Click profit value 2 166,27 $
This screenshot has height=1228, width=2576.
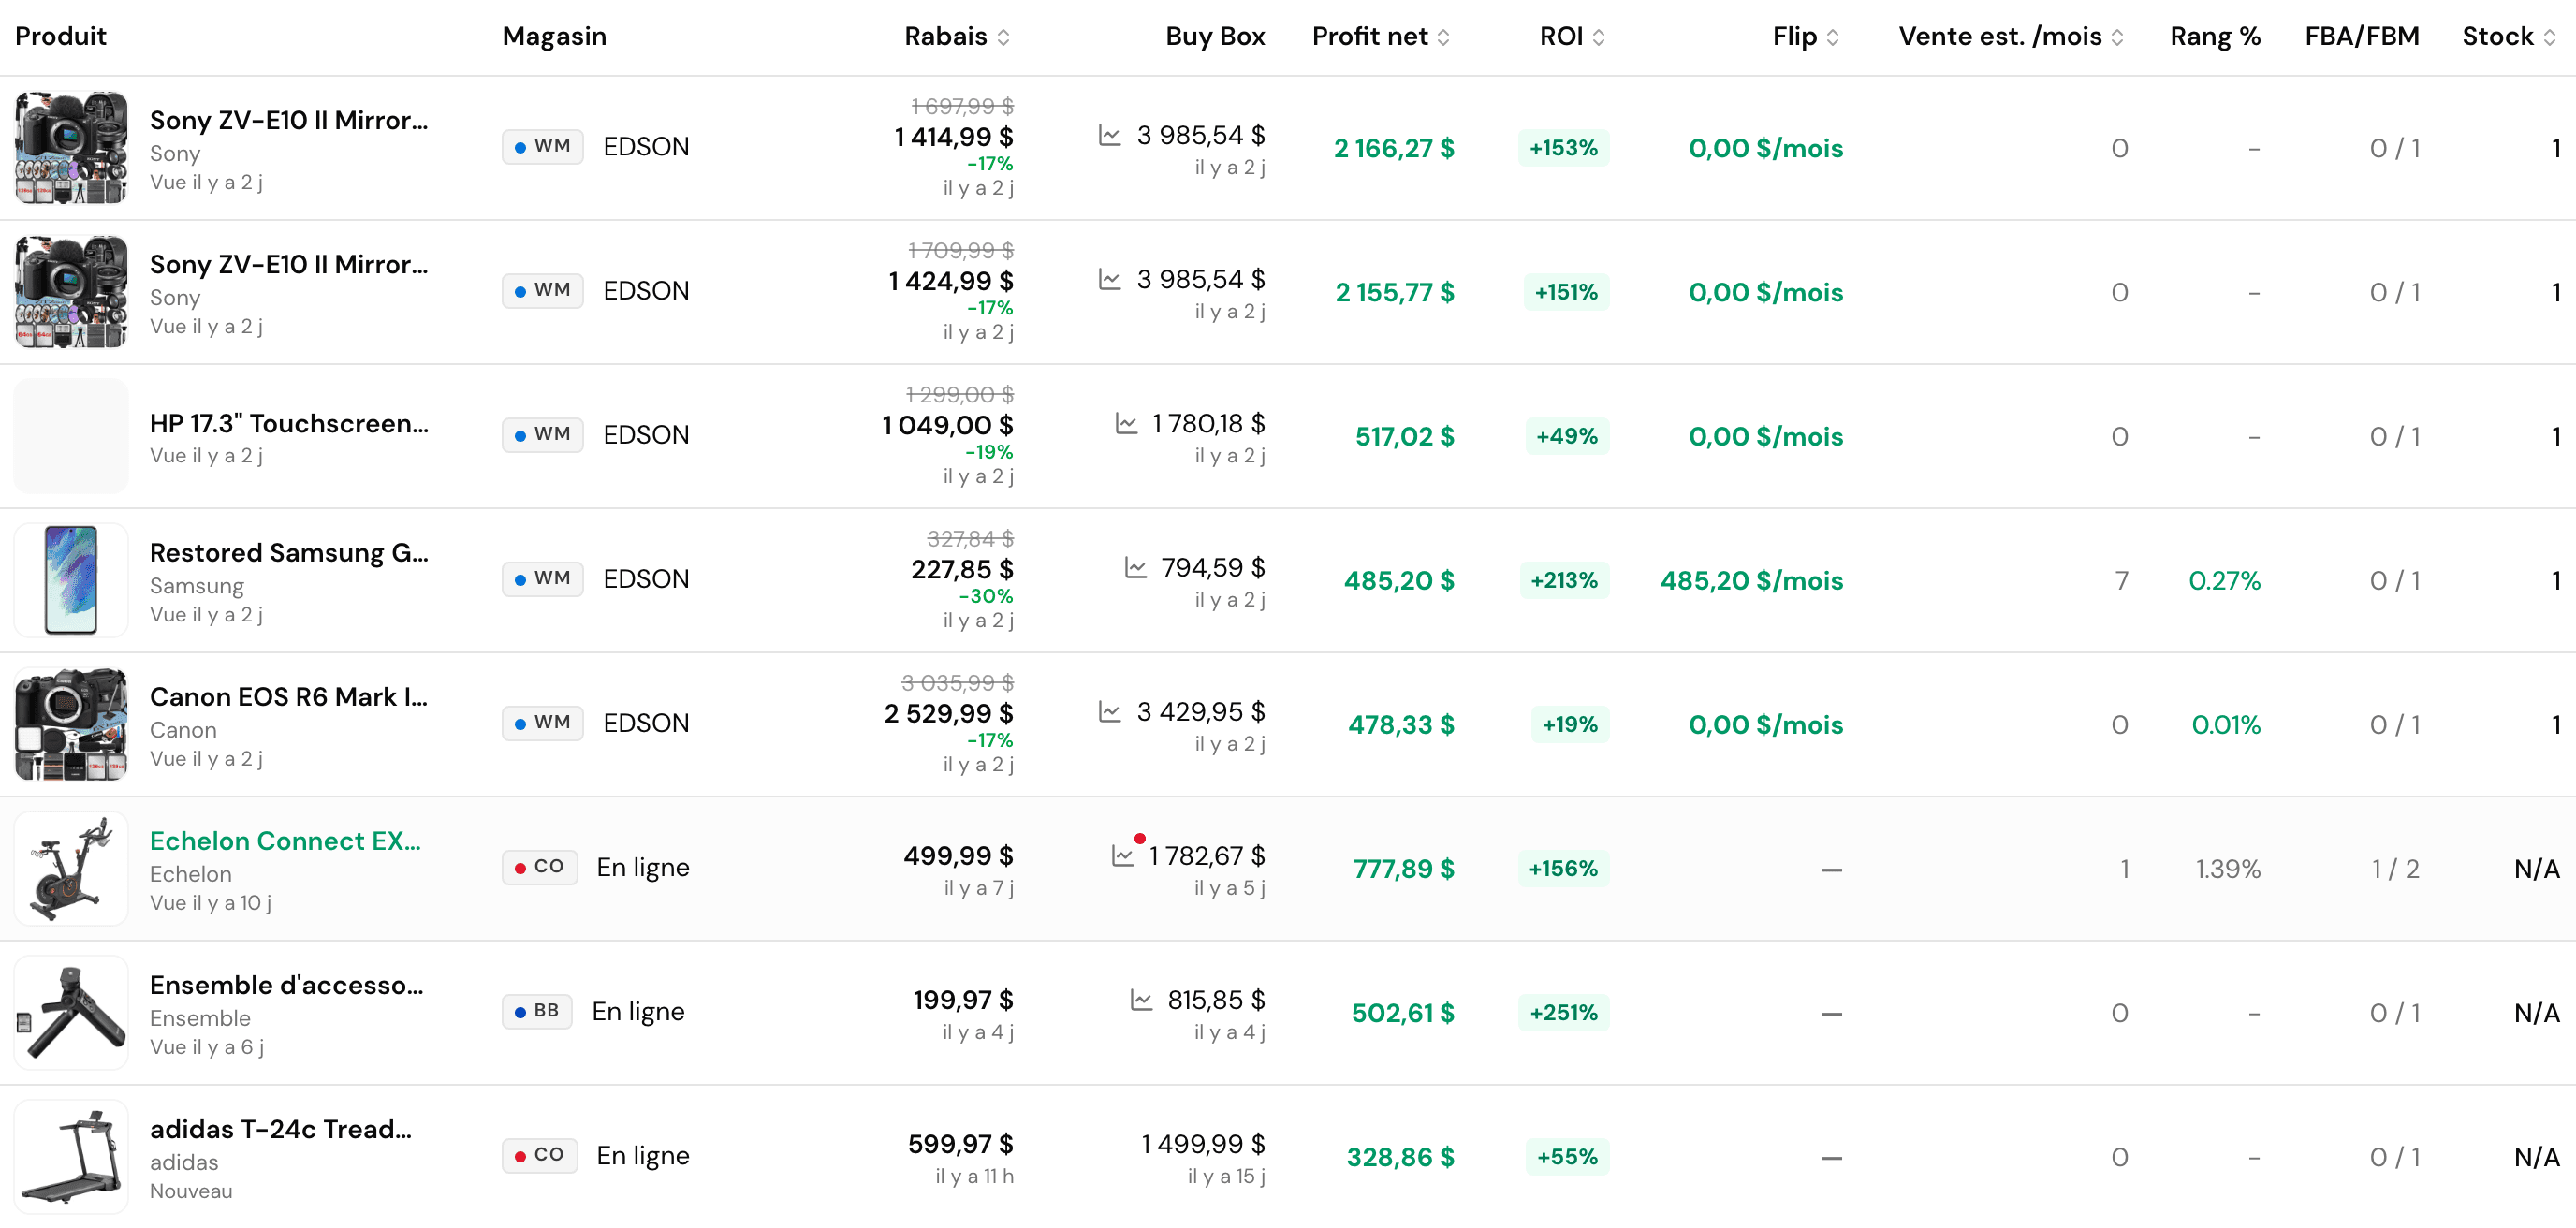click(1394, 148)
